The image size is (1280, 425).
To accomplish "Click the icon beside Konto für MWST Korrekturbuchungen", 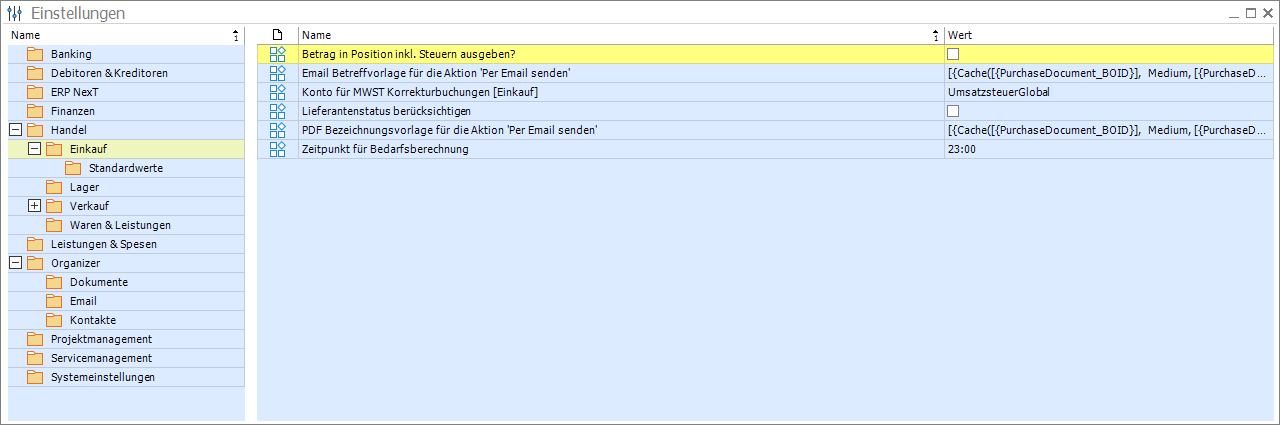I will 278,92.
